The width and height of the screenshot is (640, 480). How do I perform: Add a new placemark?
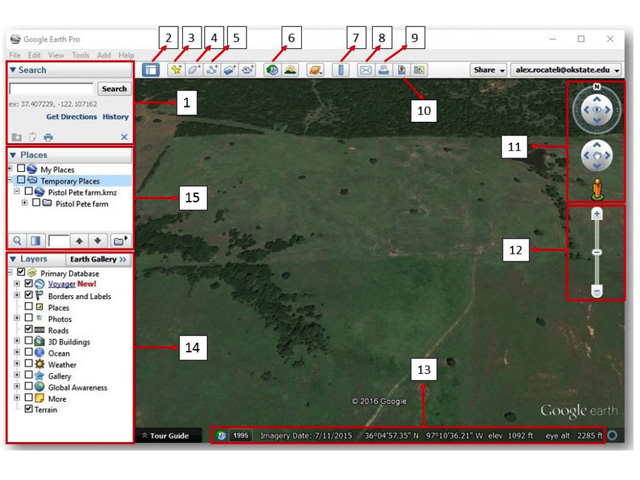tap(176, 70)
